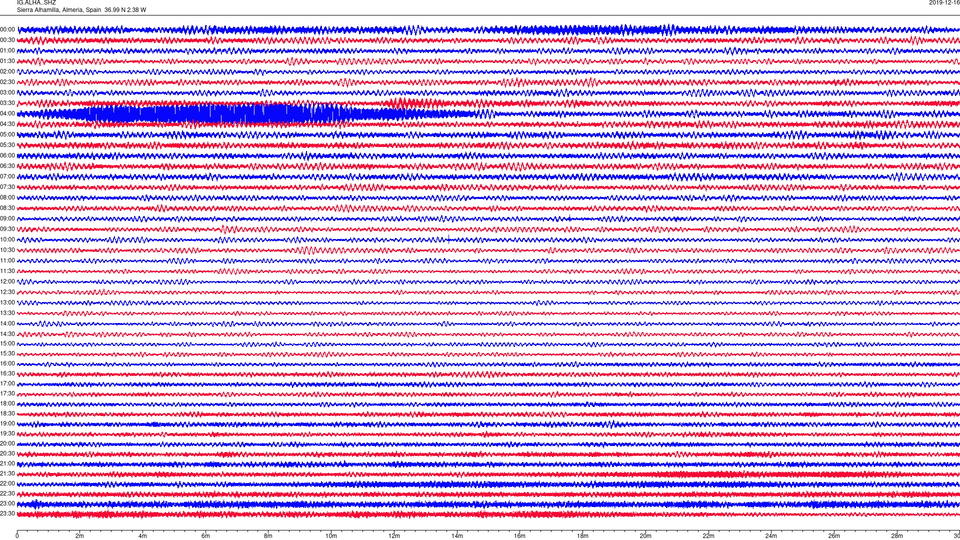Pick the 02:00 time label
The height and width of the screenshot is (540, 960).
[7, 72]
